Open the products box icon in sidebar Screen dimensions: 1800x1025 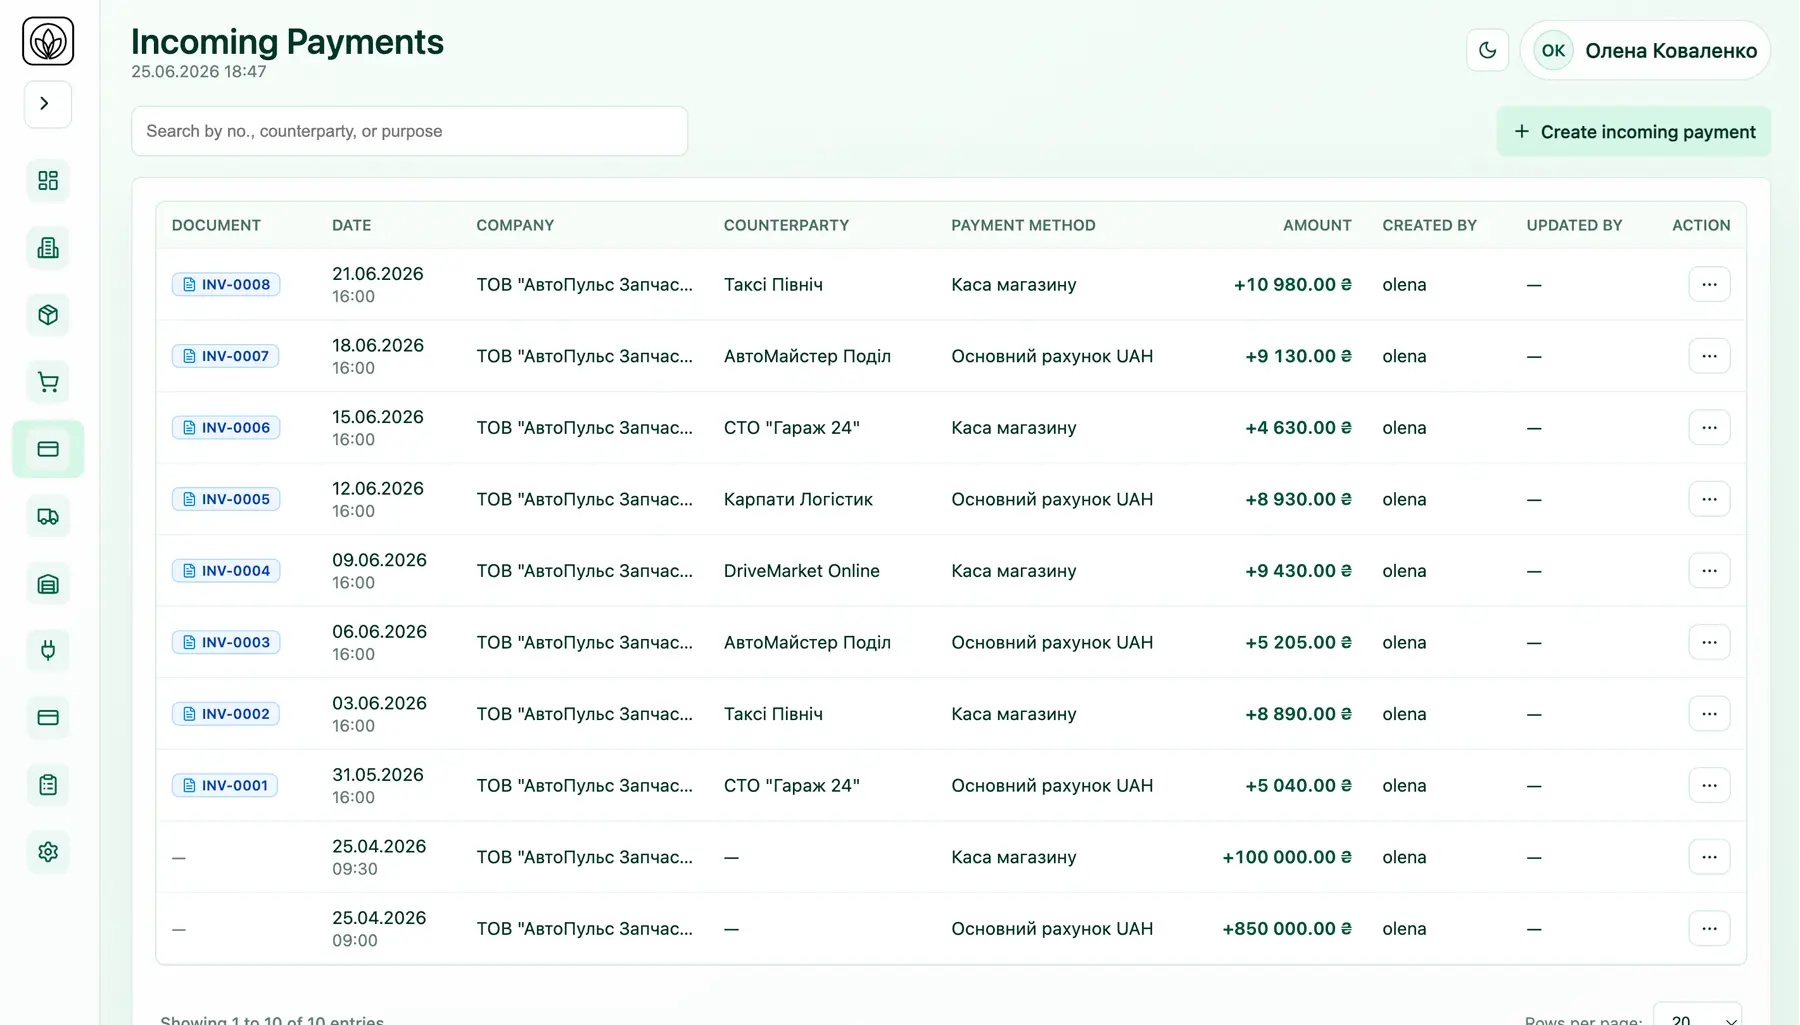click(48, 315)
